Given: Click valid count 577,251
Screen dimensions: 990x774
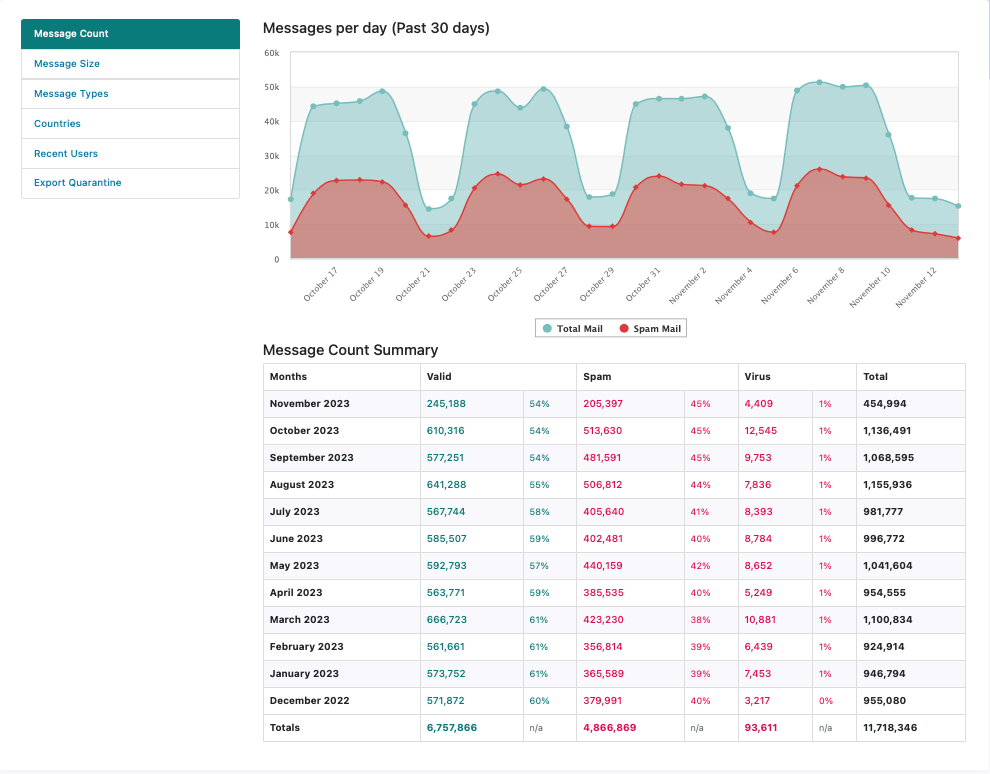Looking at the screenshot, I should (446, 458).
